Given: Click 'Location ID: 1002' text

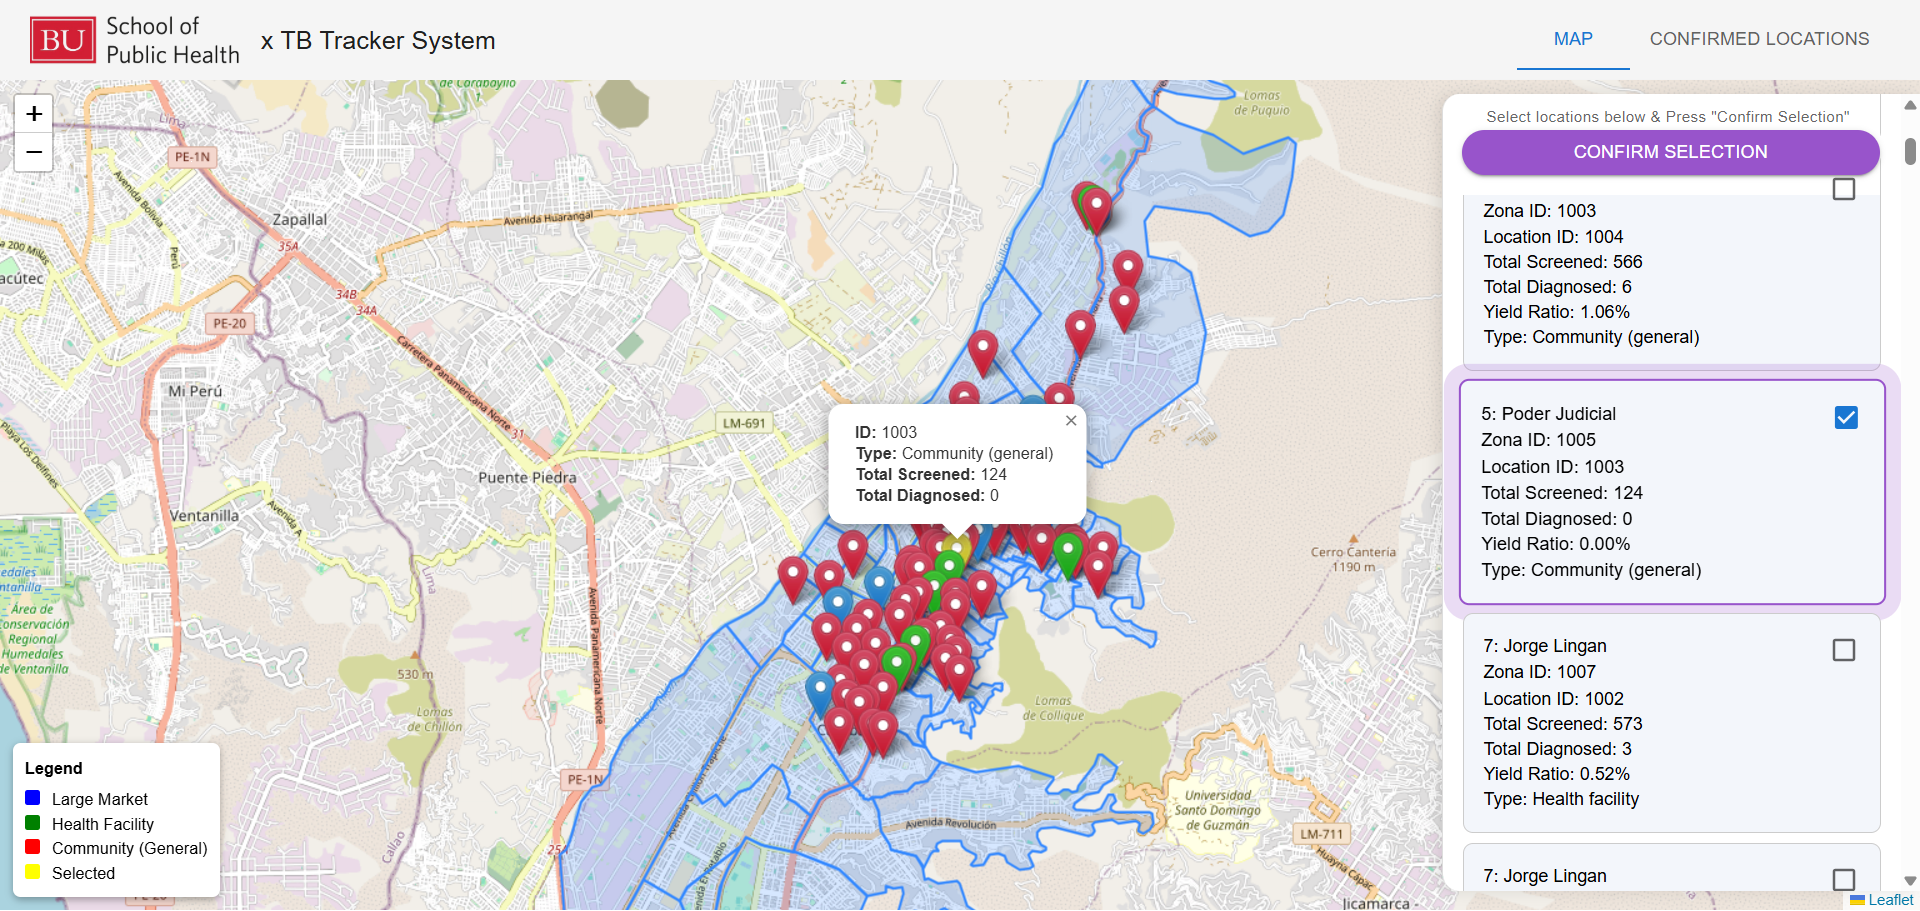Looking at the screenshot, I should click(1553, 699).
